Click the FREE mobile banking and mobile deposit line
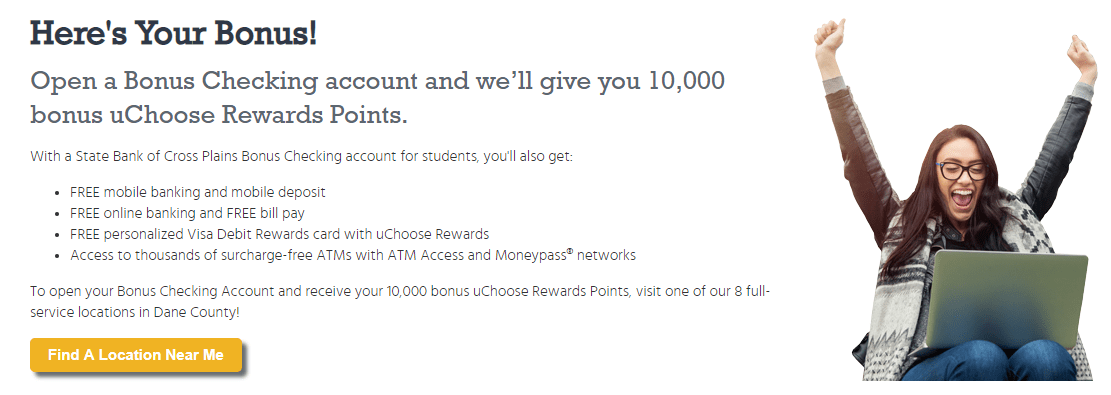 tap(198, 192)
